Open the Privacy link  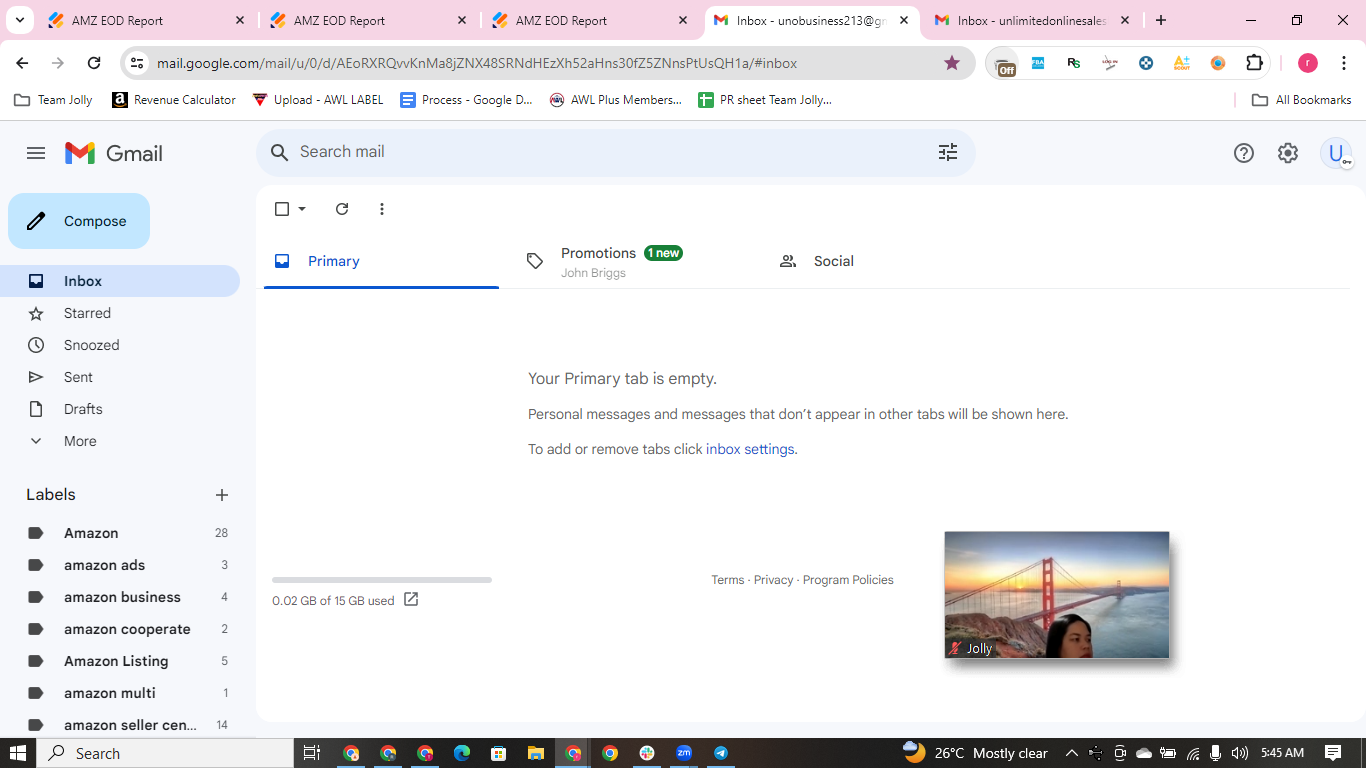pyautogui.click(x=773, y=580)
